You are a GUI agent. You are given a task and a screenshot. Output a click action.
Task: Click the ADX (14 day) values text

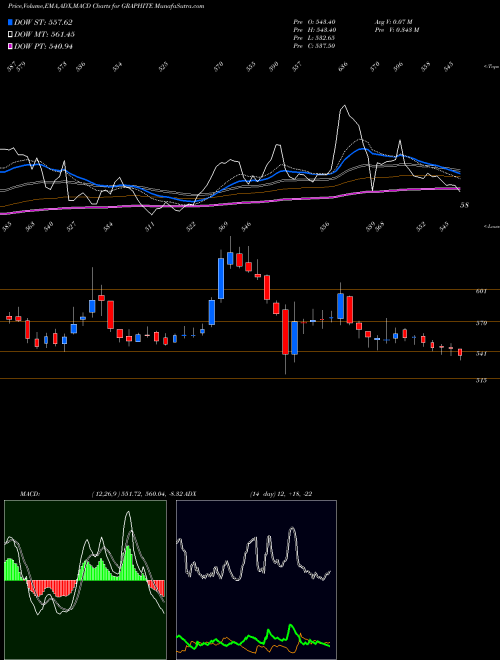[280, 494]
